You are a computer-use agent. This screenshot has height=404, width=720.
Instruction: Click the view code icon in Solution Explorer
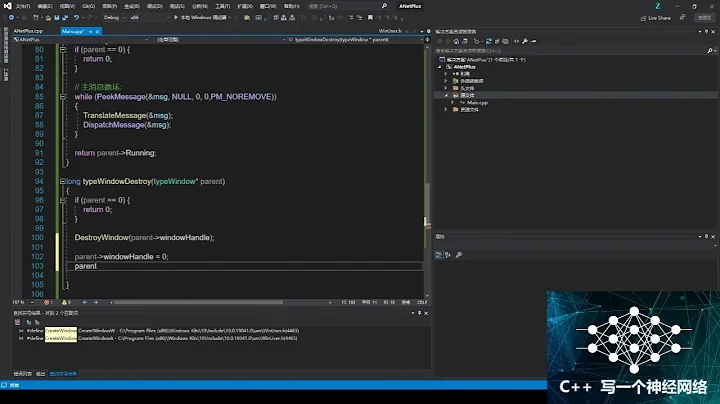tap(517, 41)
